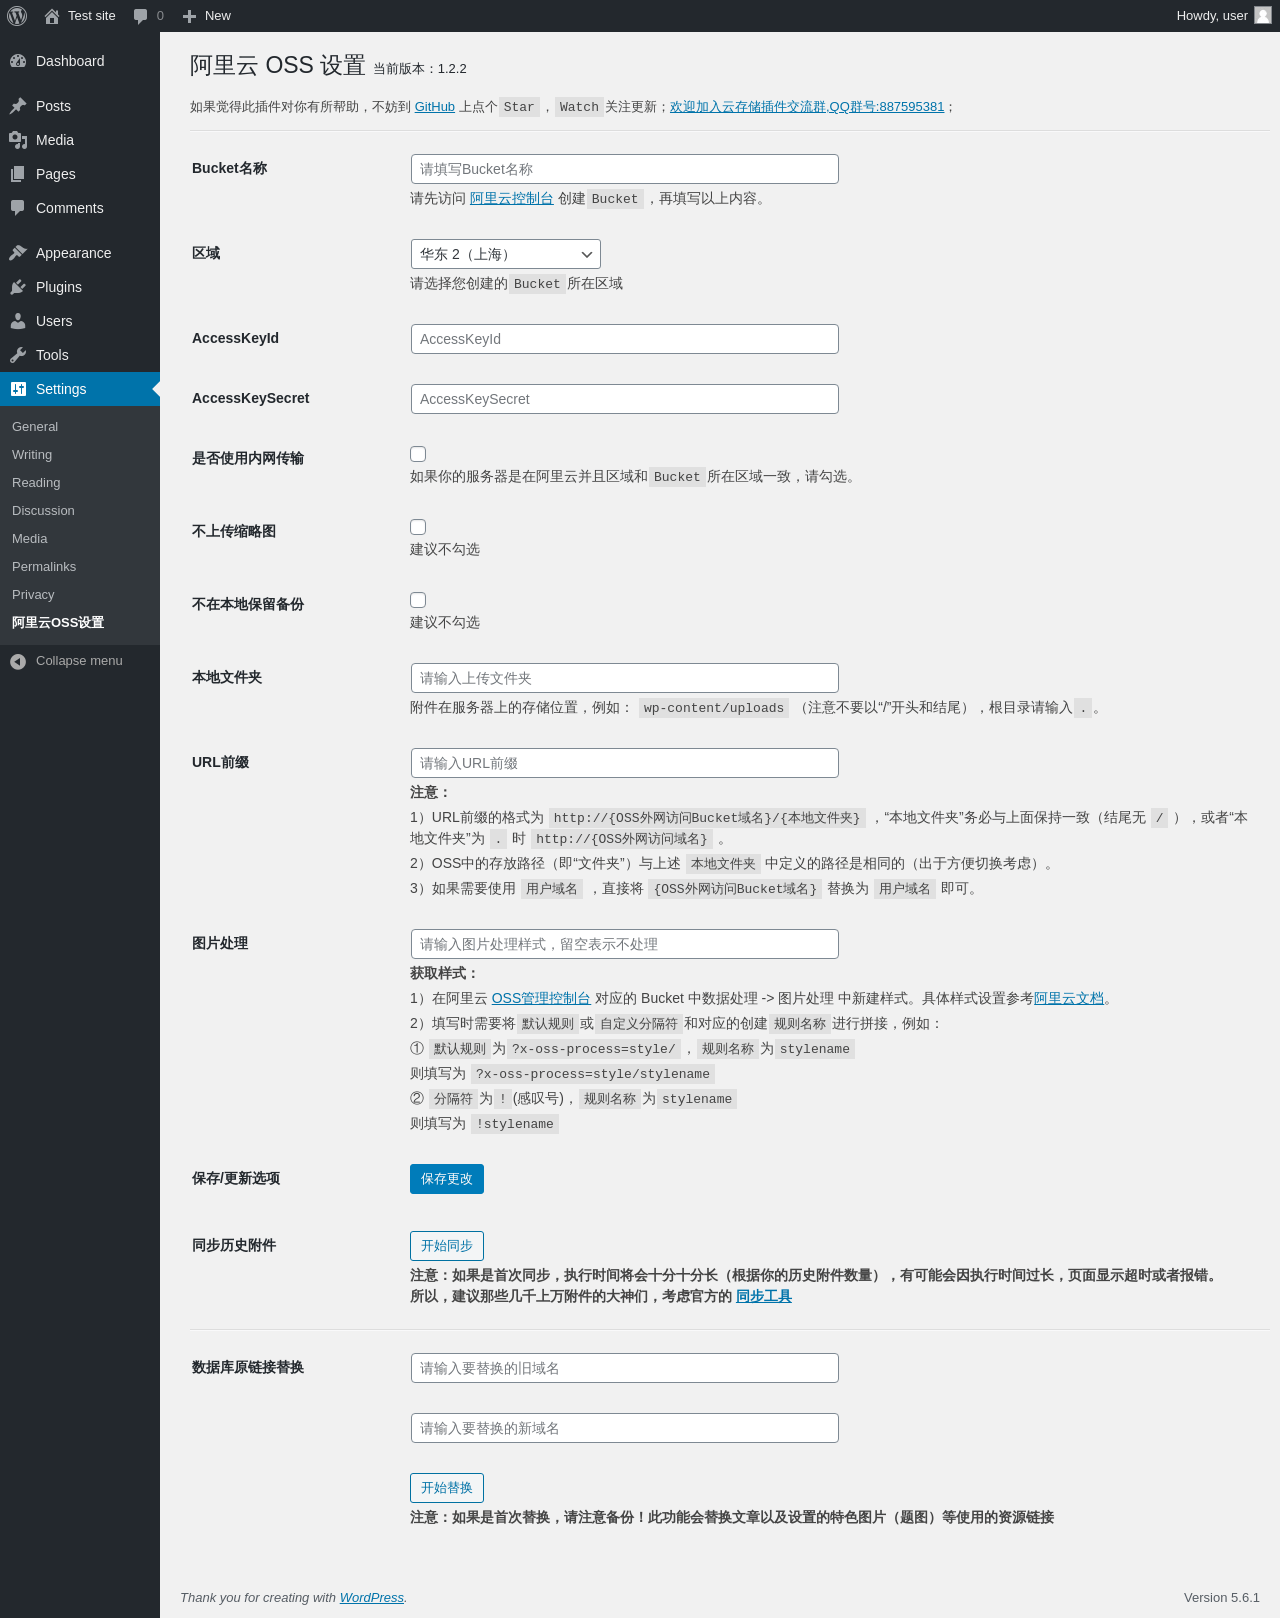1280x1618 pixels.
Task: Open the 同步工具 link
Action: 764,1296
